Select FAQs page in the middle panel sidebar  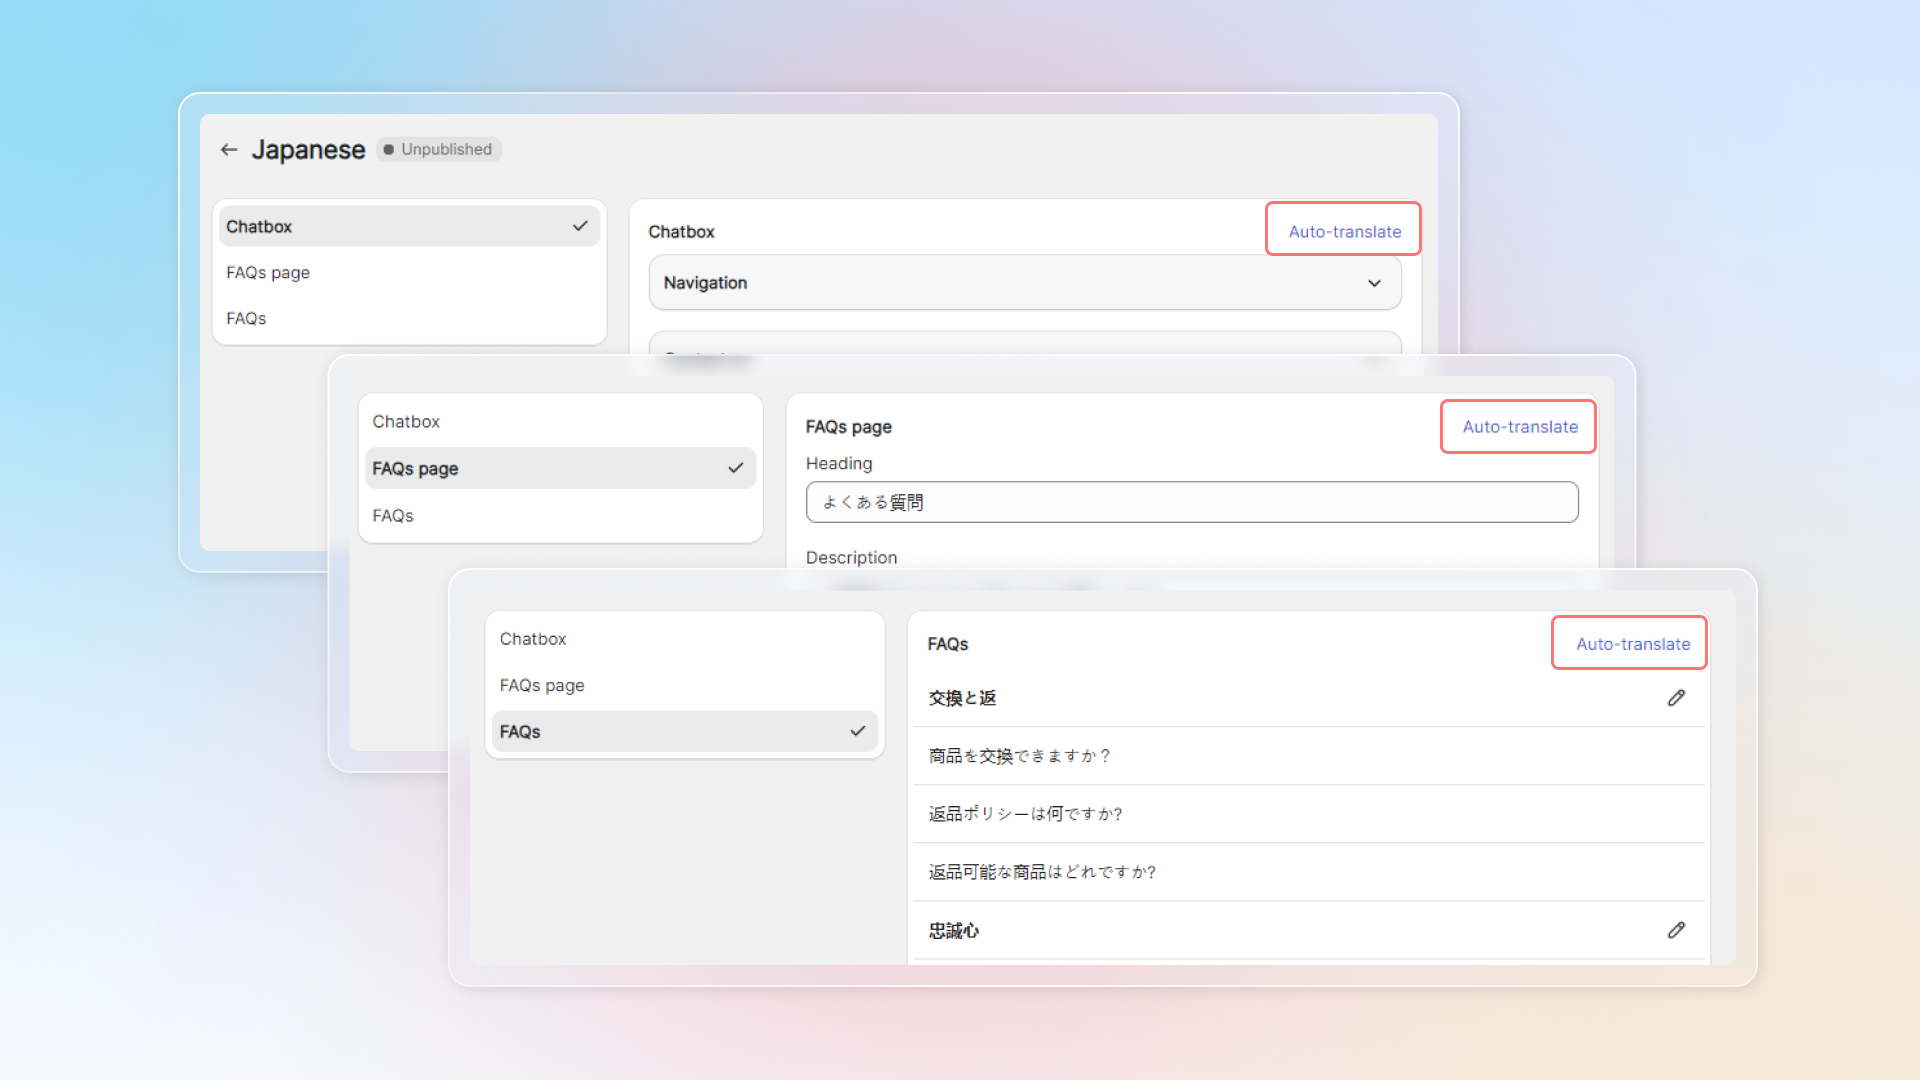[x=415, y=468]
